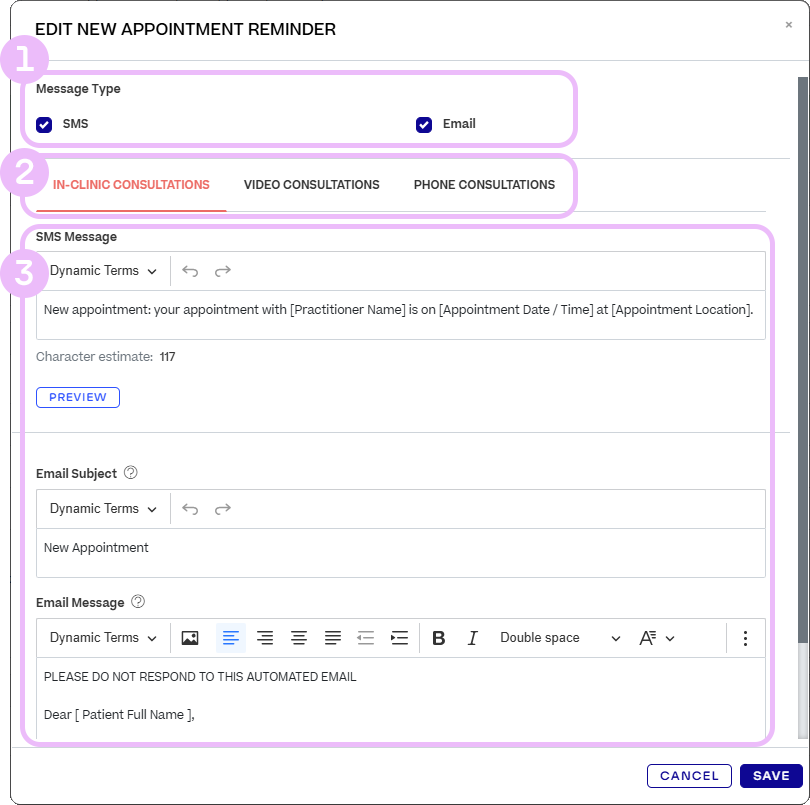Screen dimensions: 810x805
Task: Justify the email message text
Action: (333, 638)
